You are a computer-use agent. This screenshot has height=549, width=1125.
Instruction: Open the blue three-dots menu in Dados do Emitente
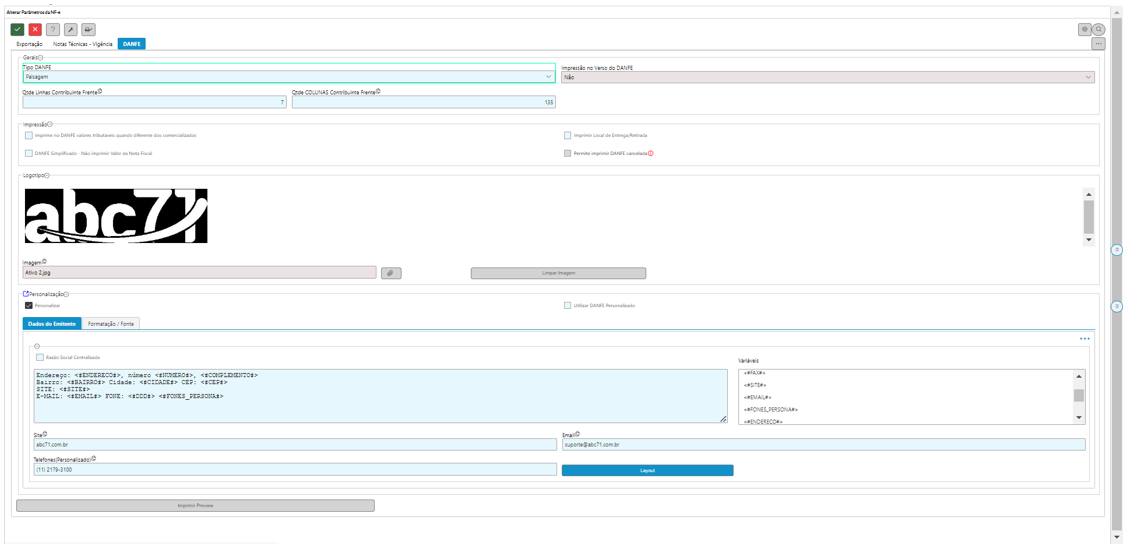tap(1085, 338)
